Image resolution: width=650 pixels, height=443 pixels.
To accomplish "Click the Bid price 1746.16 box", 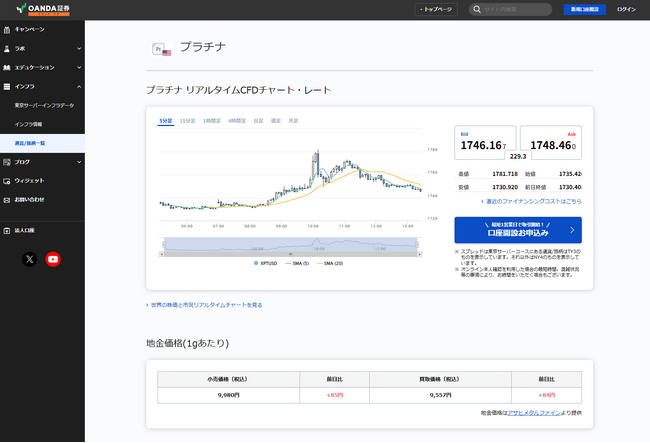I will [485, 143].
